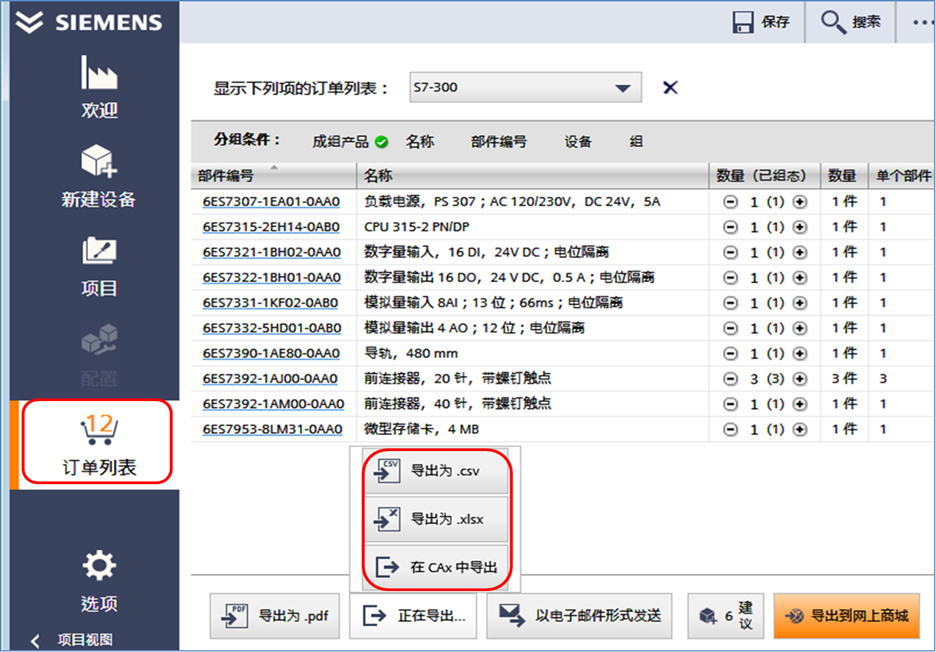
Task: Group the list by 名称
Action: tap(420, 142)
